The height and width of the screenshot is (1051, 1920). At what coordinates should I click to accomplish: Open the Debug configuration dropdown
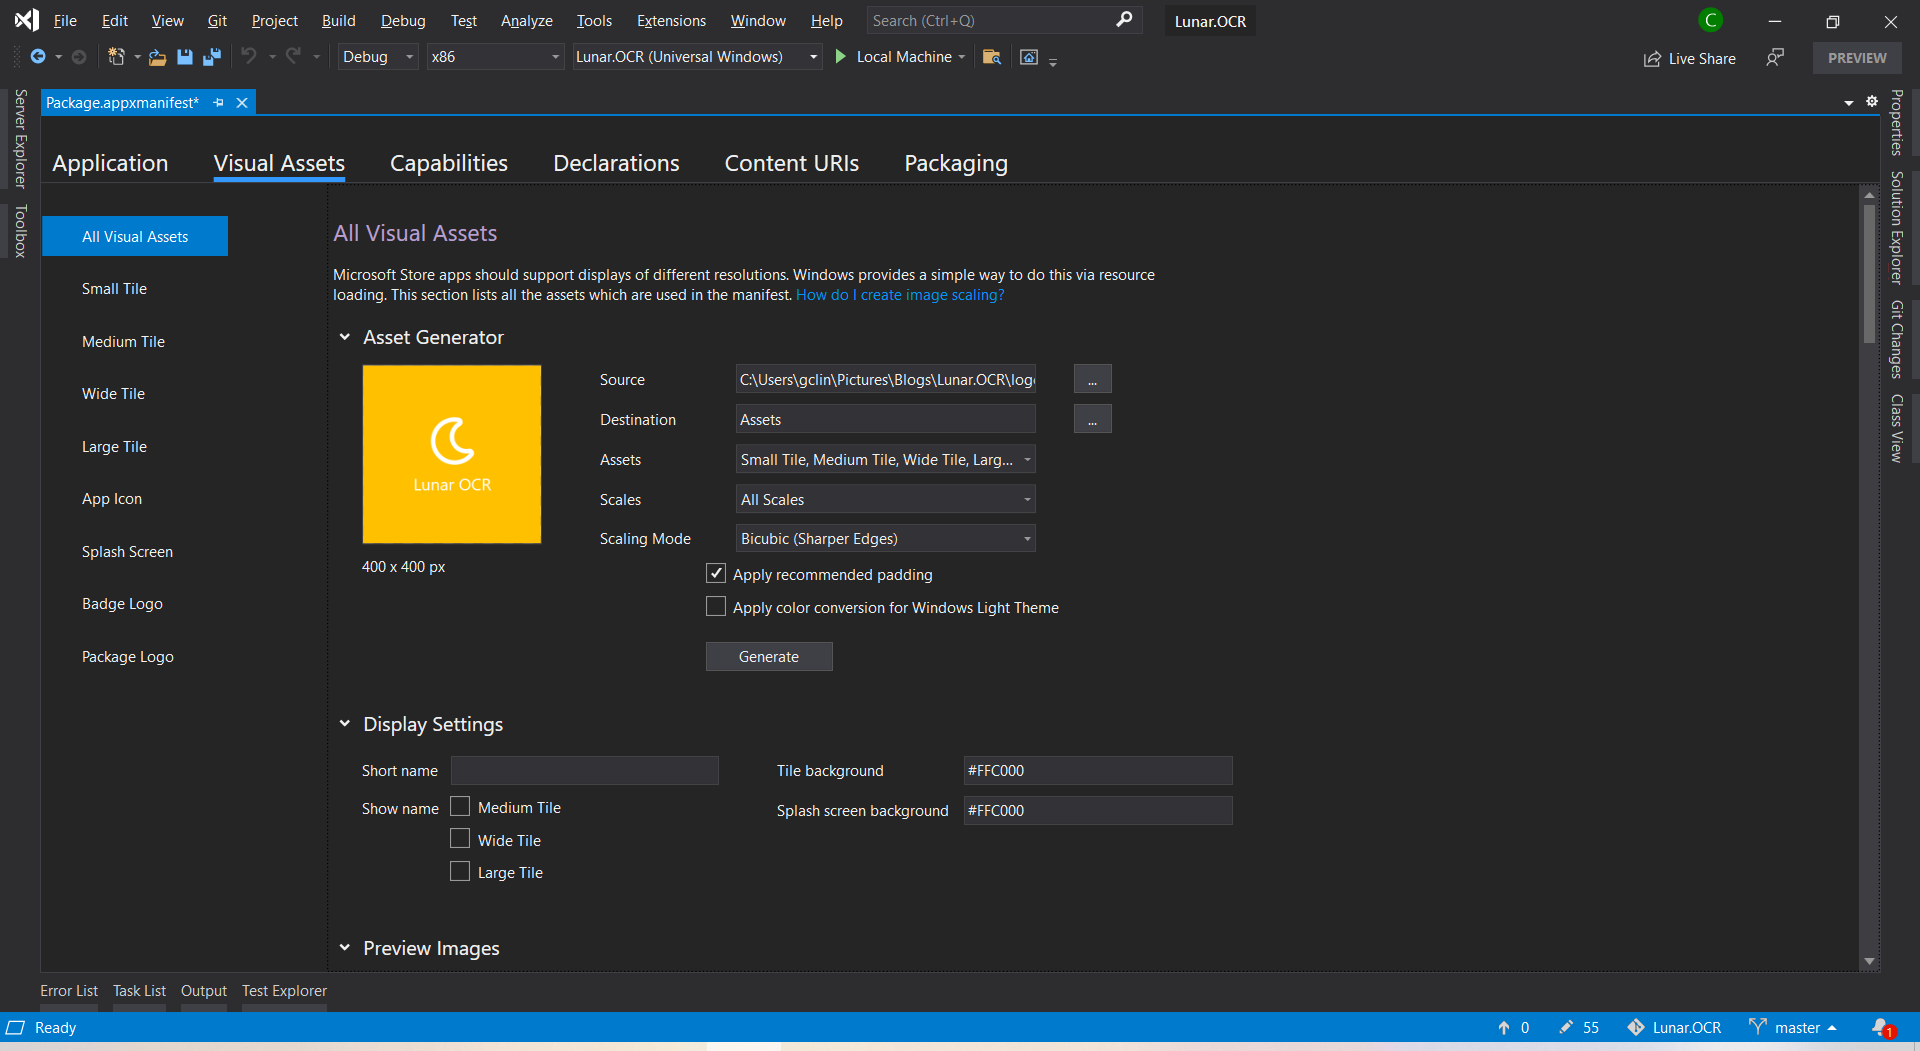coord(377,57)
